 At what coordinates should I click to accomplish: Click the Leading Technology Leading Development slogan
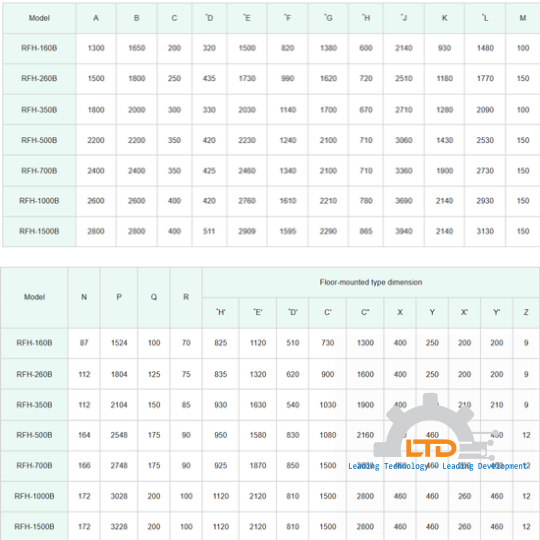click(437, 466)
